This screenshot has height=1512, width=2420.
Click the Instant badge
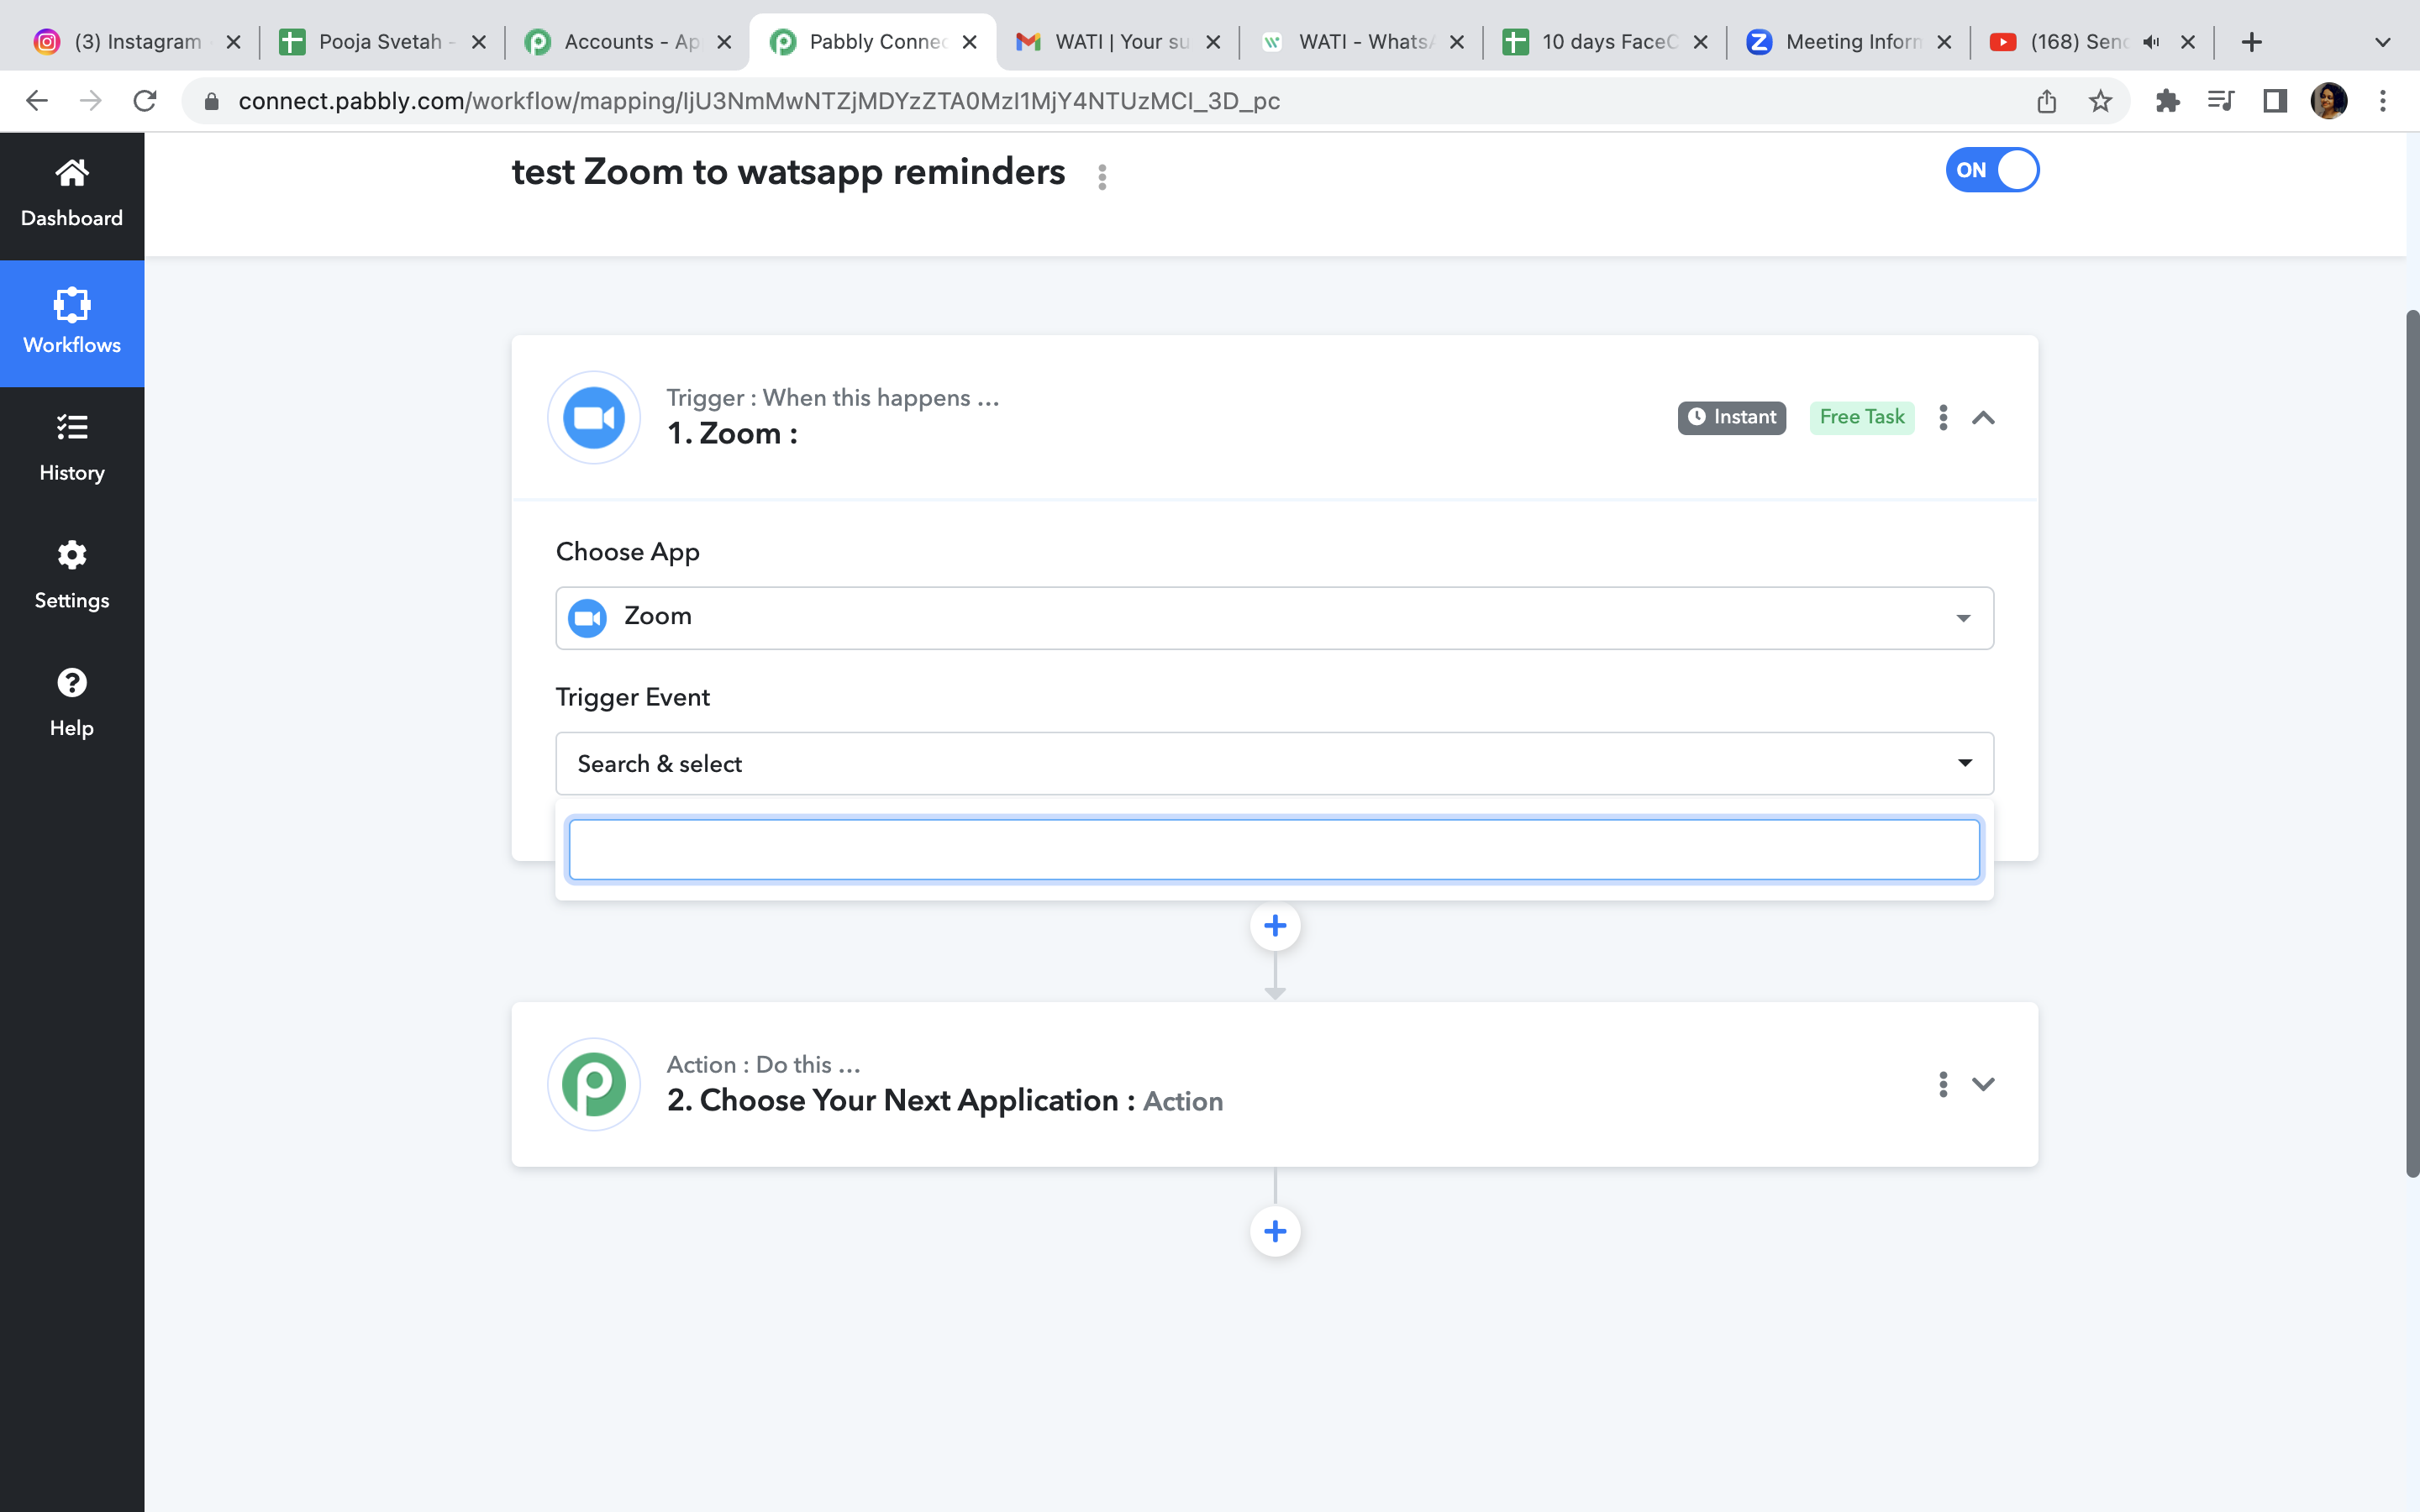click(x=1732, y=417)
